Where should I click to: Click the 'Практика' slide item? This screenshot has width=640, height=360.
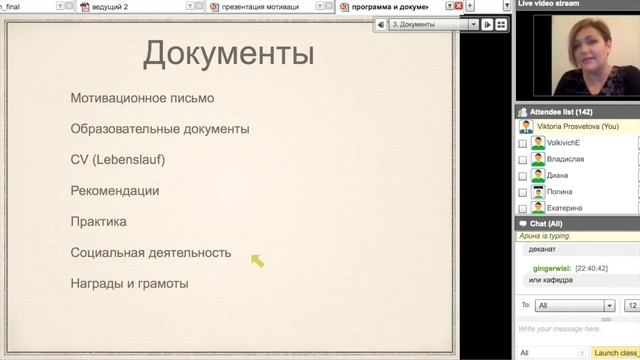tap(98, 222)
